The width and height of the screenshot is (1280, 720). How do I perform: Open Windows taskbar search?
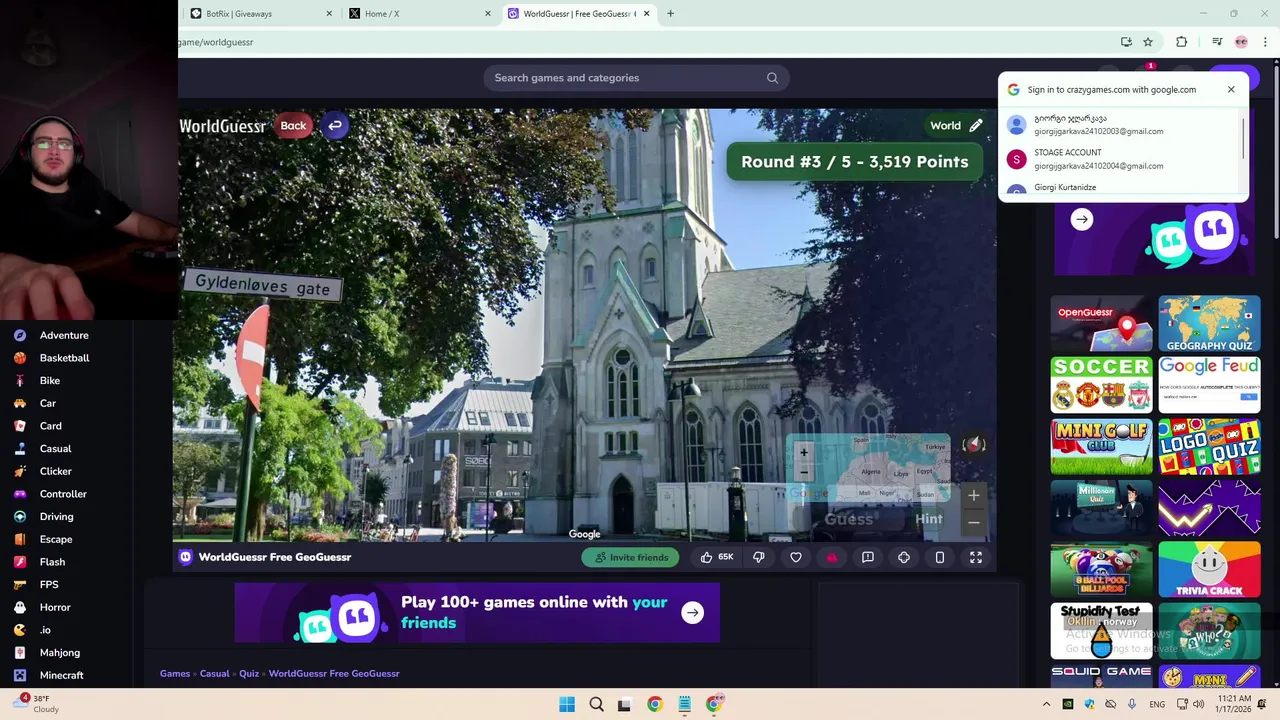[x=596, y=705]
